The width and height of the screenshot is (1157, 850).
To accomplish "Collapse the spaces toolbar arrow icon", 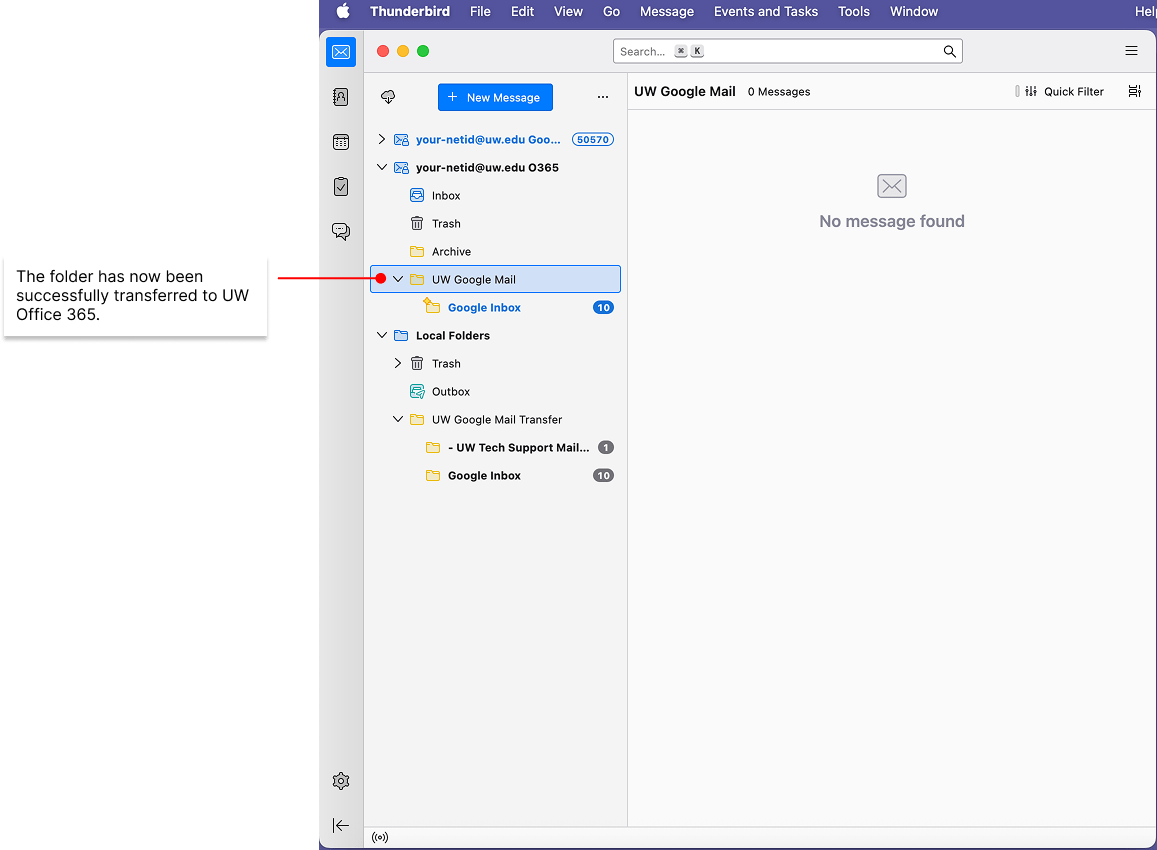I will (341, 825).
